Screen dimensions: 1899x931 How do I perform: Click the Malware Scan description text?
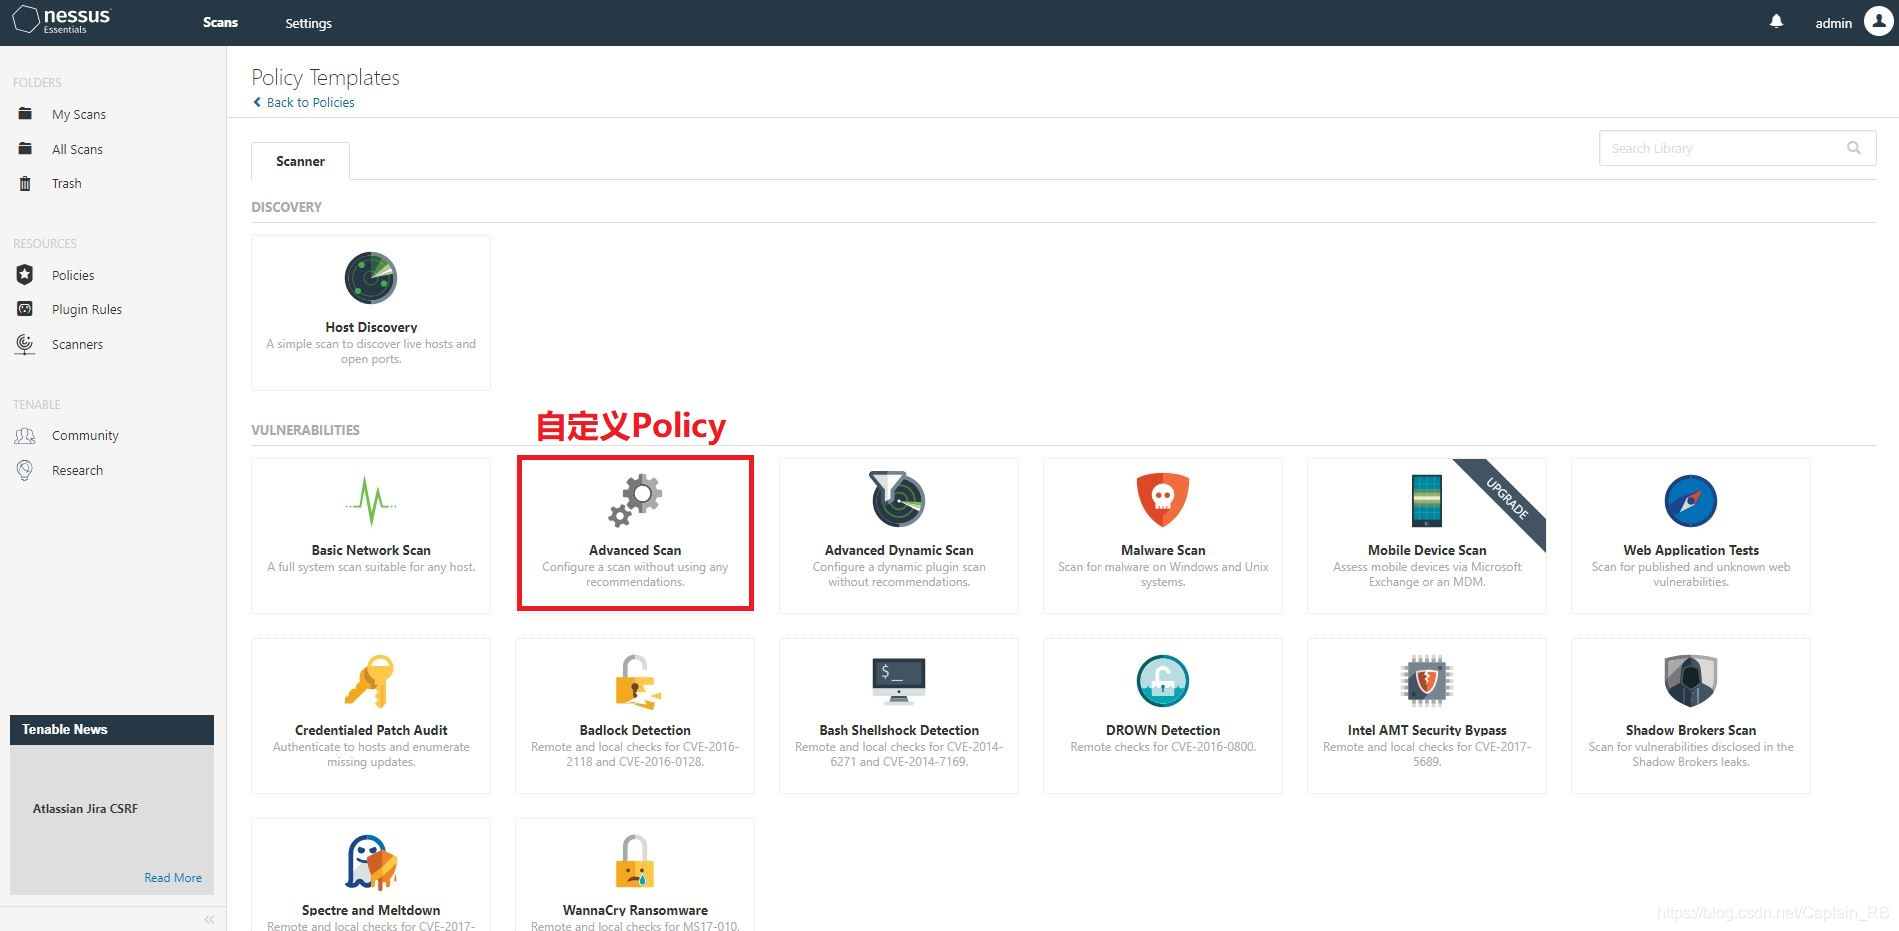click(1163, 574)
